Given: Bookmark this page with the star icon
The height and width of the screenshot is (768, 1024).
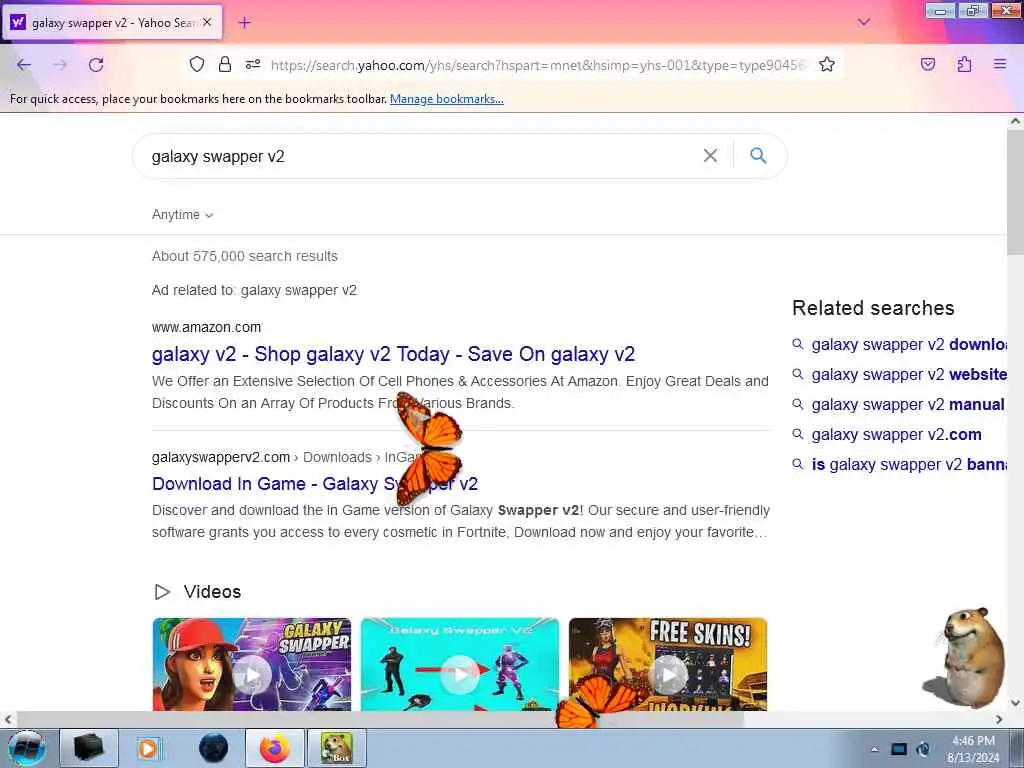Looking at the screenshot, I should [827, 64].
